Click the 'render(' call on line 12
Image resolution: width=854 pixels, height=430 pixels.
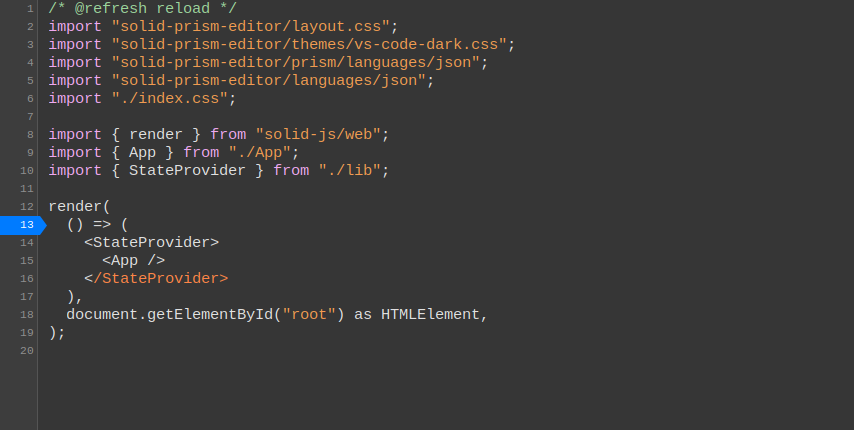point(80,206)
